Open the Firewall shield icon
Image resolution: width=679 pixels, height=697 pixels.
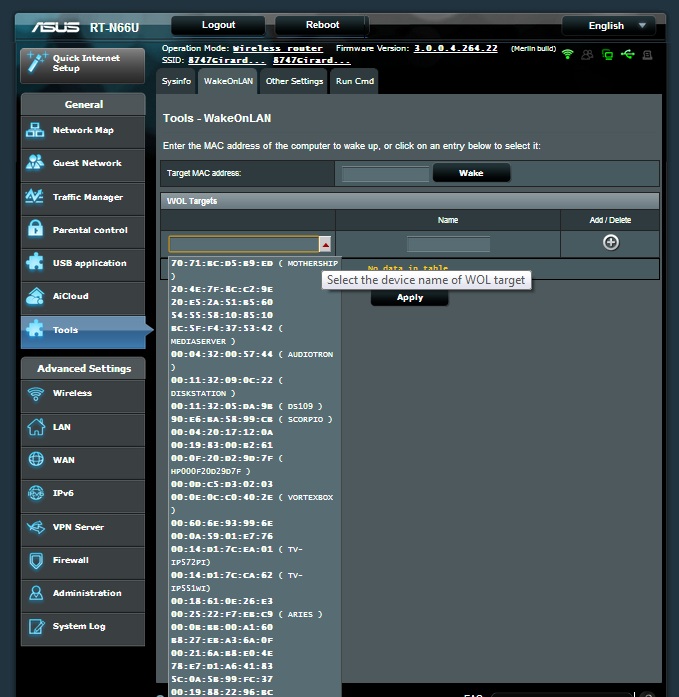(x=36, y=560)
